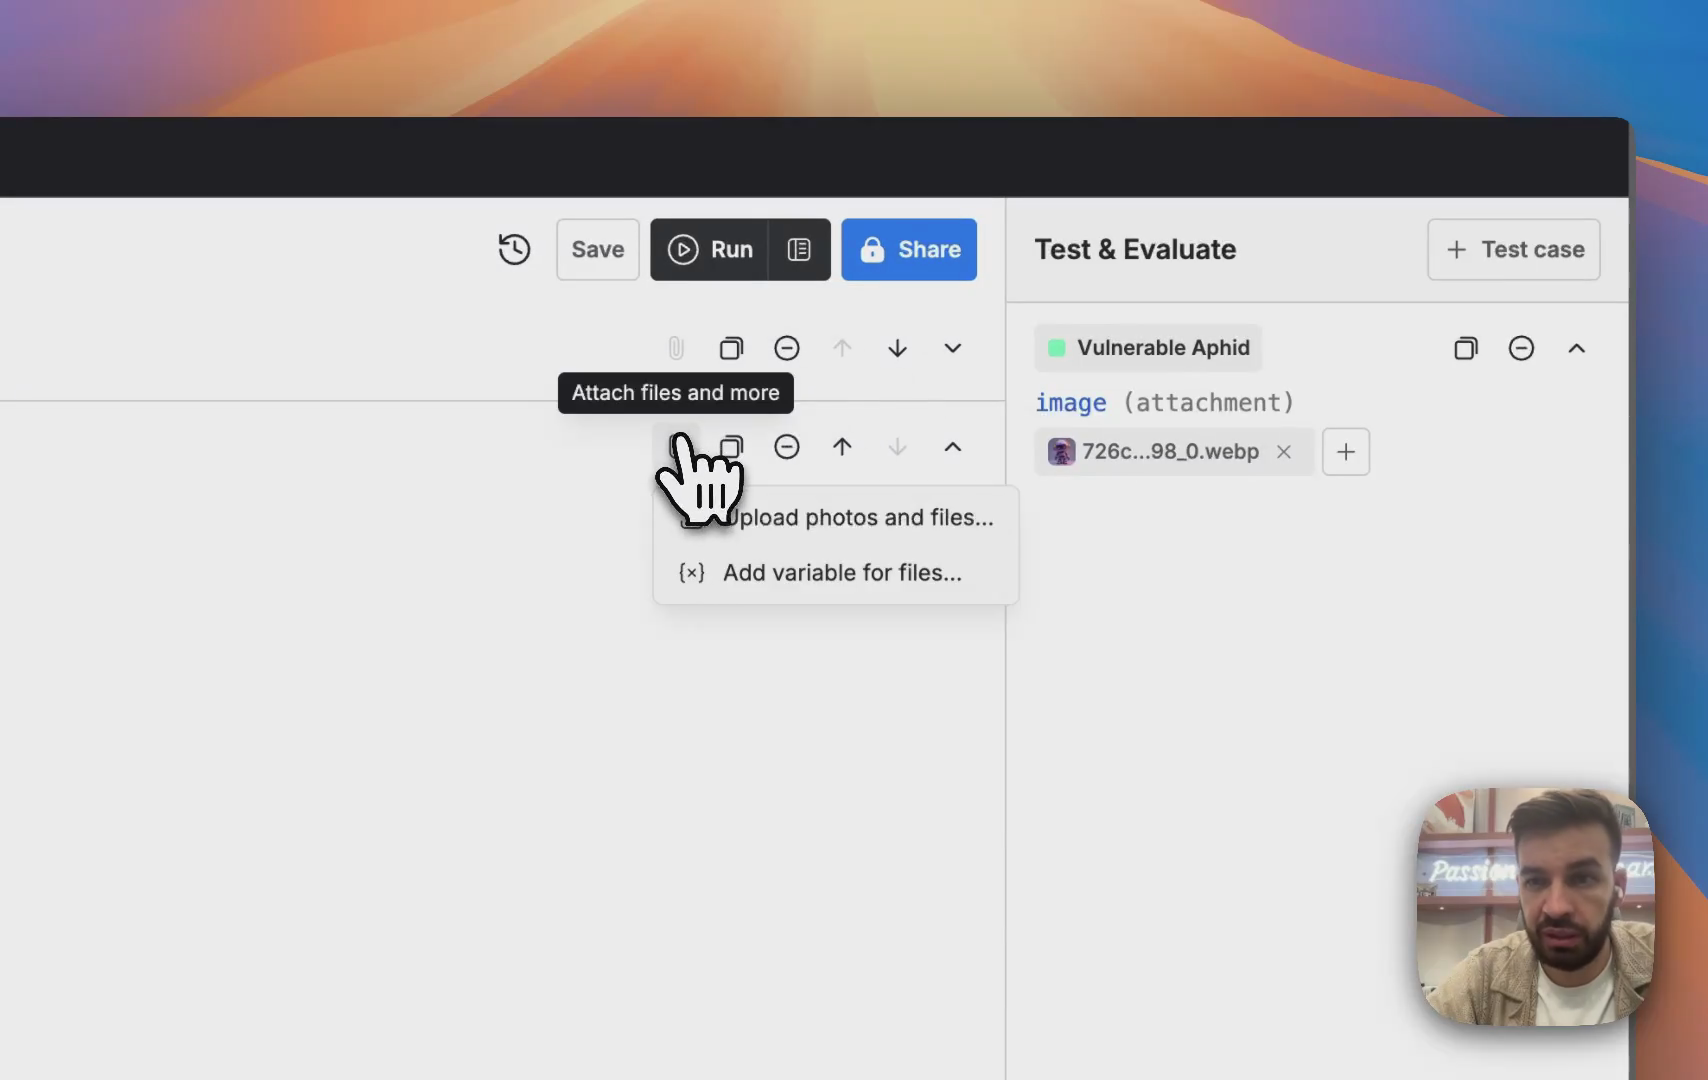Open the version history clock icon
The height and width of the screenshot is (1080, 1708).
pyautogui.click(x=514, y=249)
